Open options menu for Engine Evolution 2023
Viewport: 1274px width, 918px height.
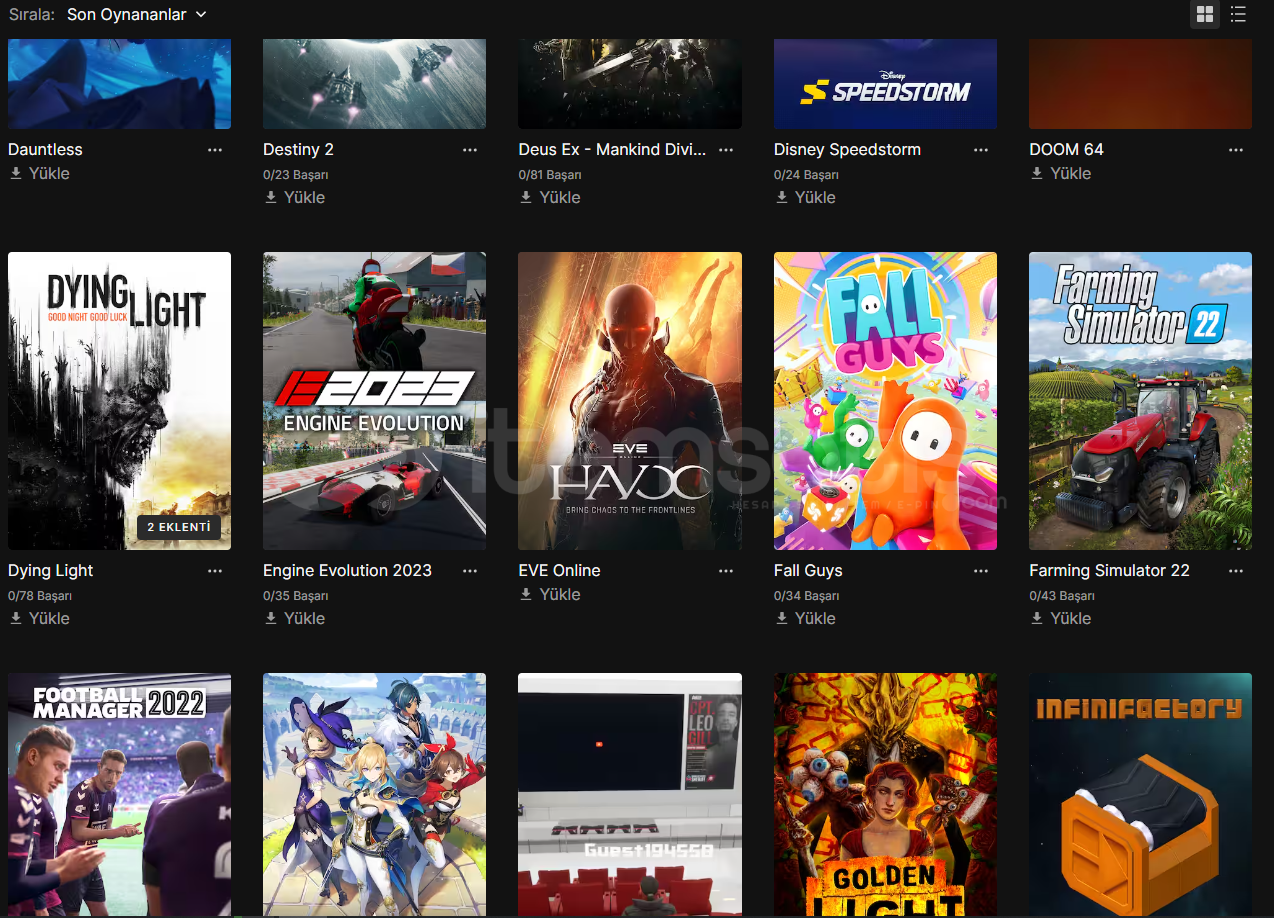tap(470, 570)
